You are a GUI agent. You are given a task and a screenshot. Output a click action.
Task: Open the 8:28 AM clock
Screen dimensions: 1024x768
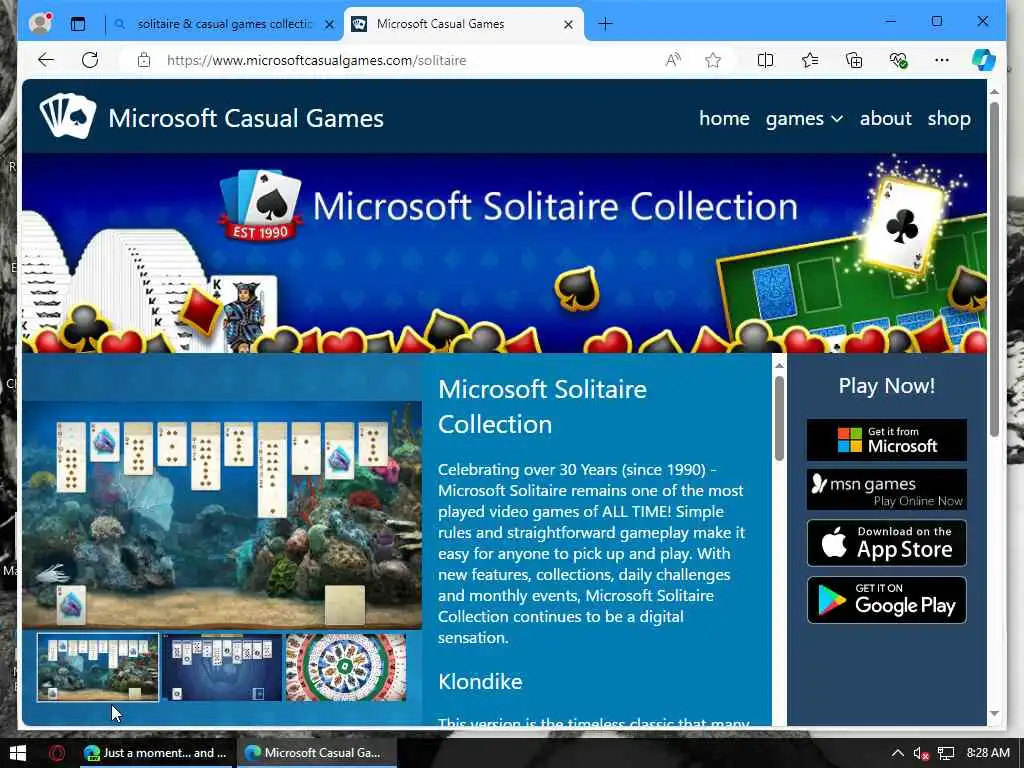tap(987, 753)
